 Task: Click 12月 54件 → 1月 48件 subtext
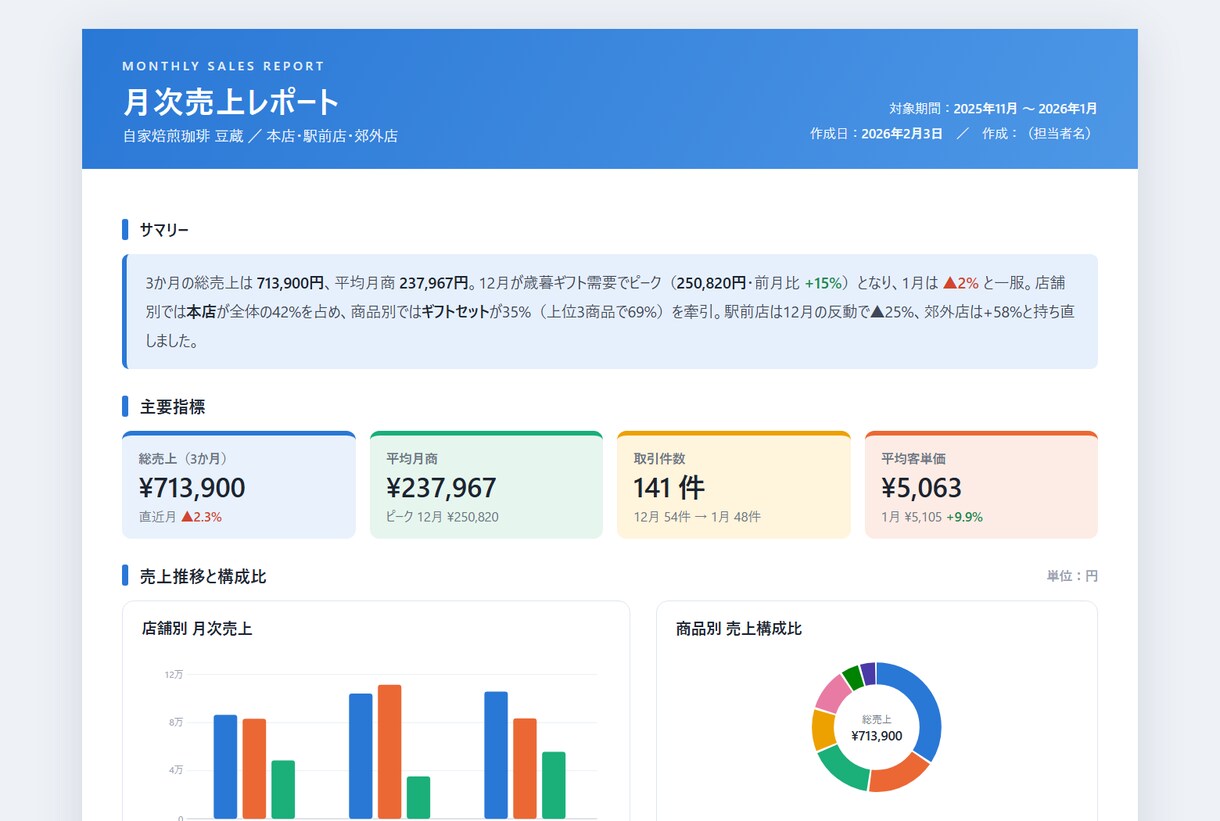697,517
